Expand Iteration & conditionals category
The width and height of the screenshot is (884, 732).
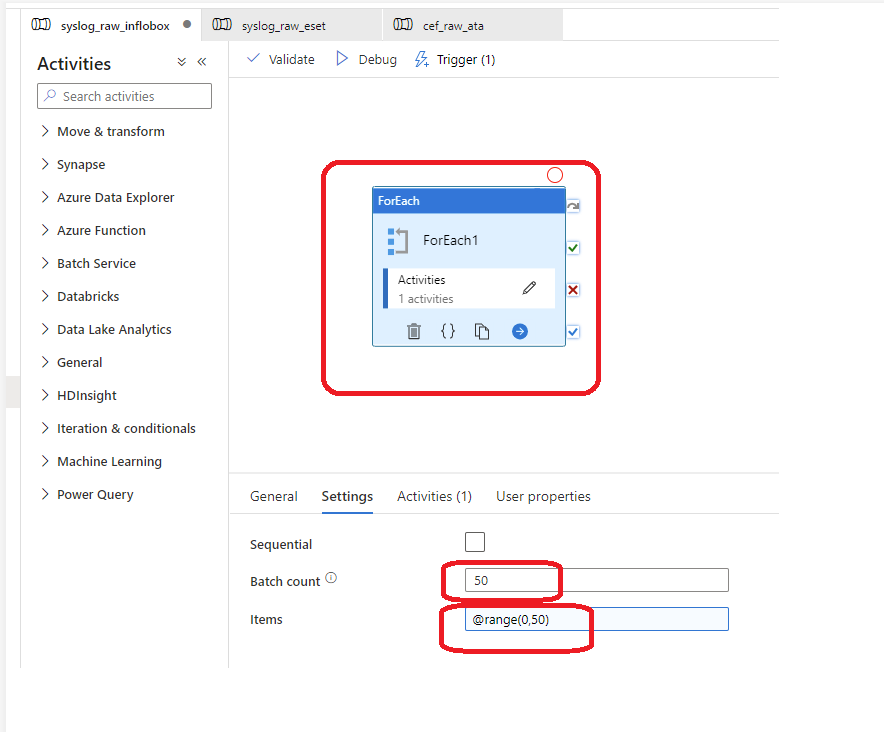pyautogui.click(x=118, y=429)
